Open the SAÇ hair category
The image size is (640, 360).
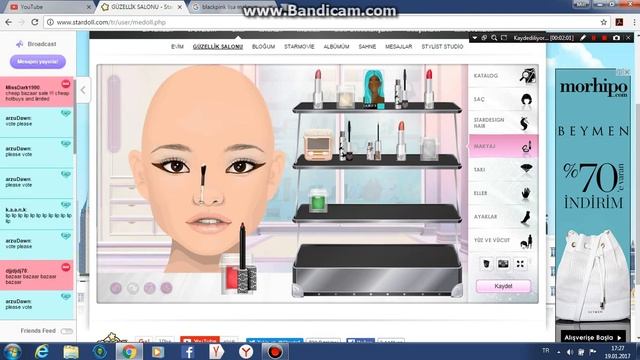pyautogui.click(x=503, y=99)
